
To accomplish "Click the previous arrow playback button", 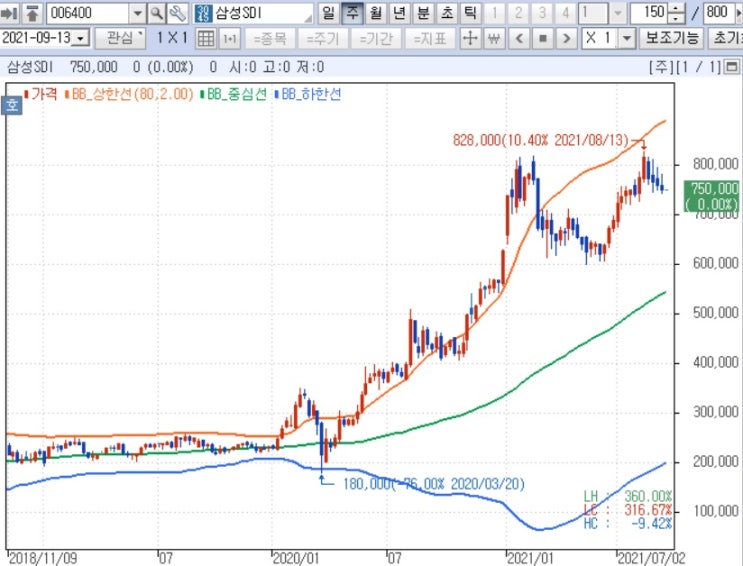I will click(x=520, y=38).
